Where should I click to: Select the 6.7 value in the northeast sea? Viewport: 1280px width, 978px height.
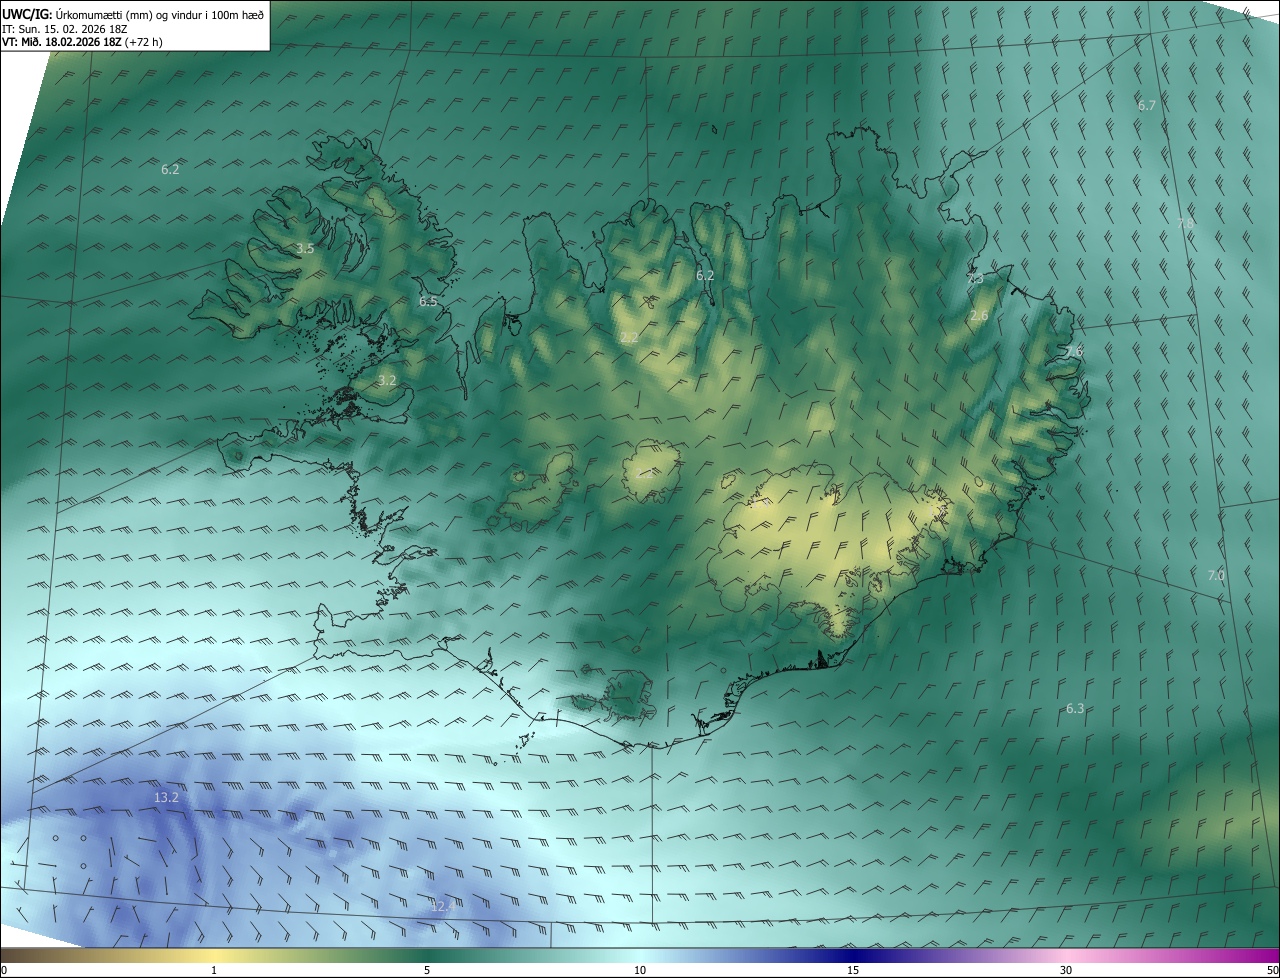pyautogui.click(x=1147, y=105)
